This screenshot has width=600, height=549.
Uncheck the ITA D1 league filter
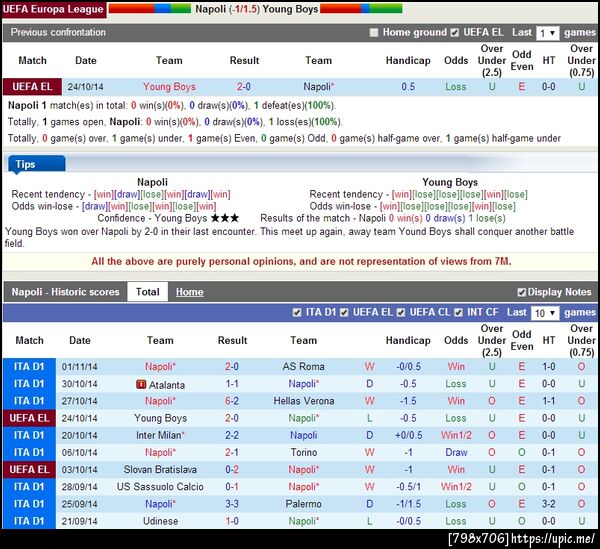tap(297, 313)
